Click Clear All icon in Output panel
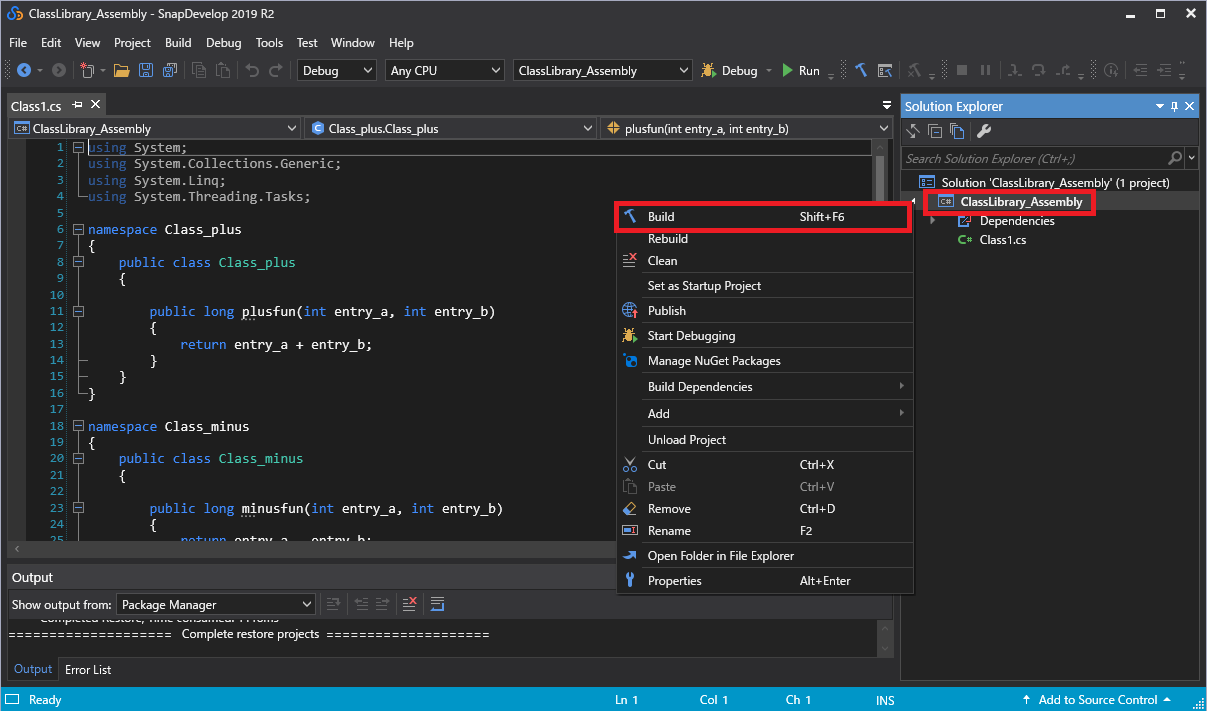The image size is (1207, 711). click(x=409, y=604)
